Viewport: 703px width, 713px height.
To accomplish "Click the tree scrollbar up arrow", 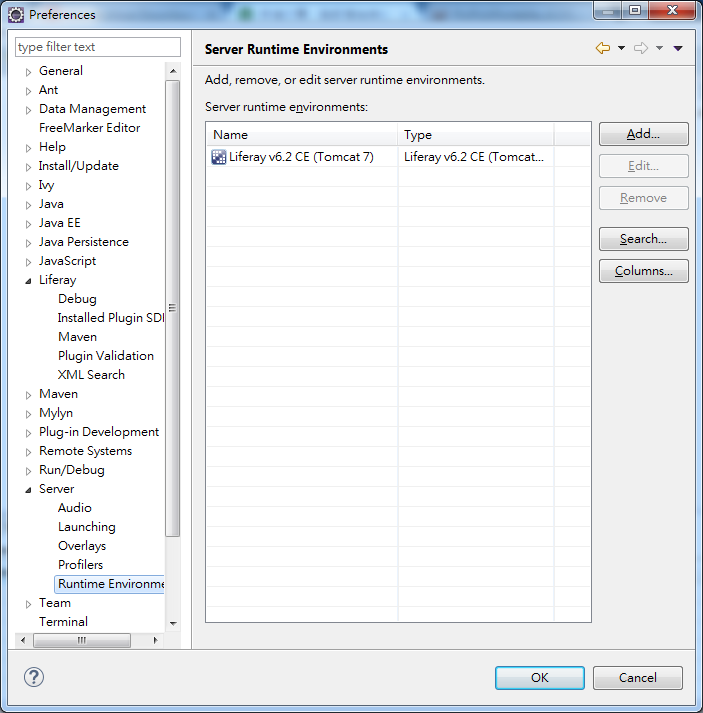I will [173, 71].
